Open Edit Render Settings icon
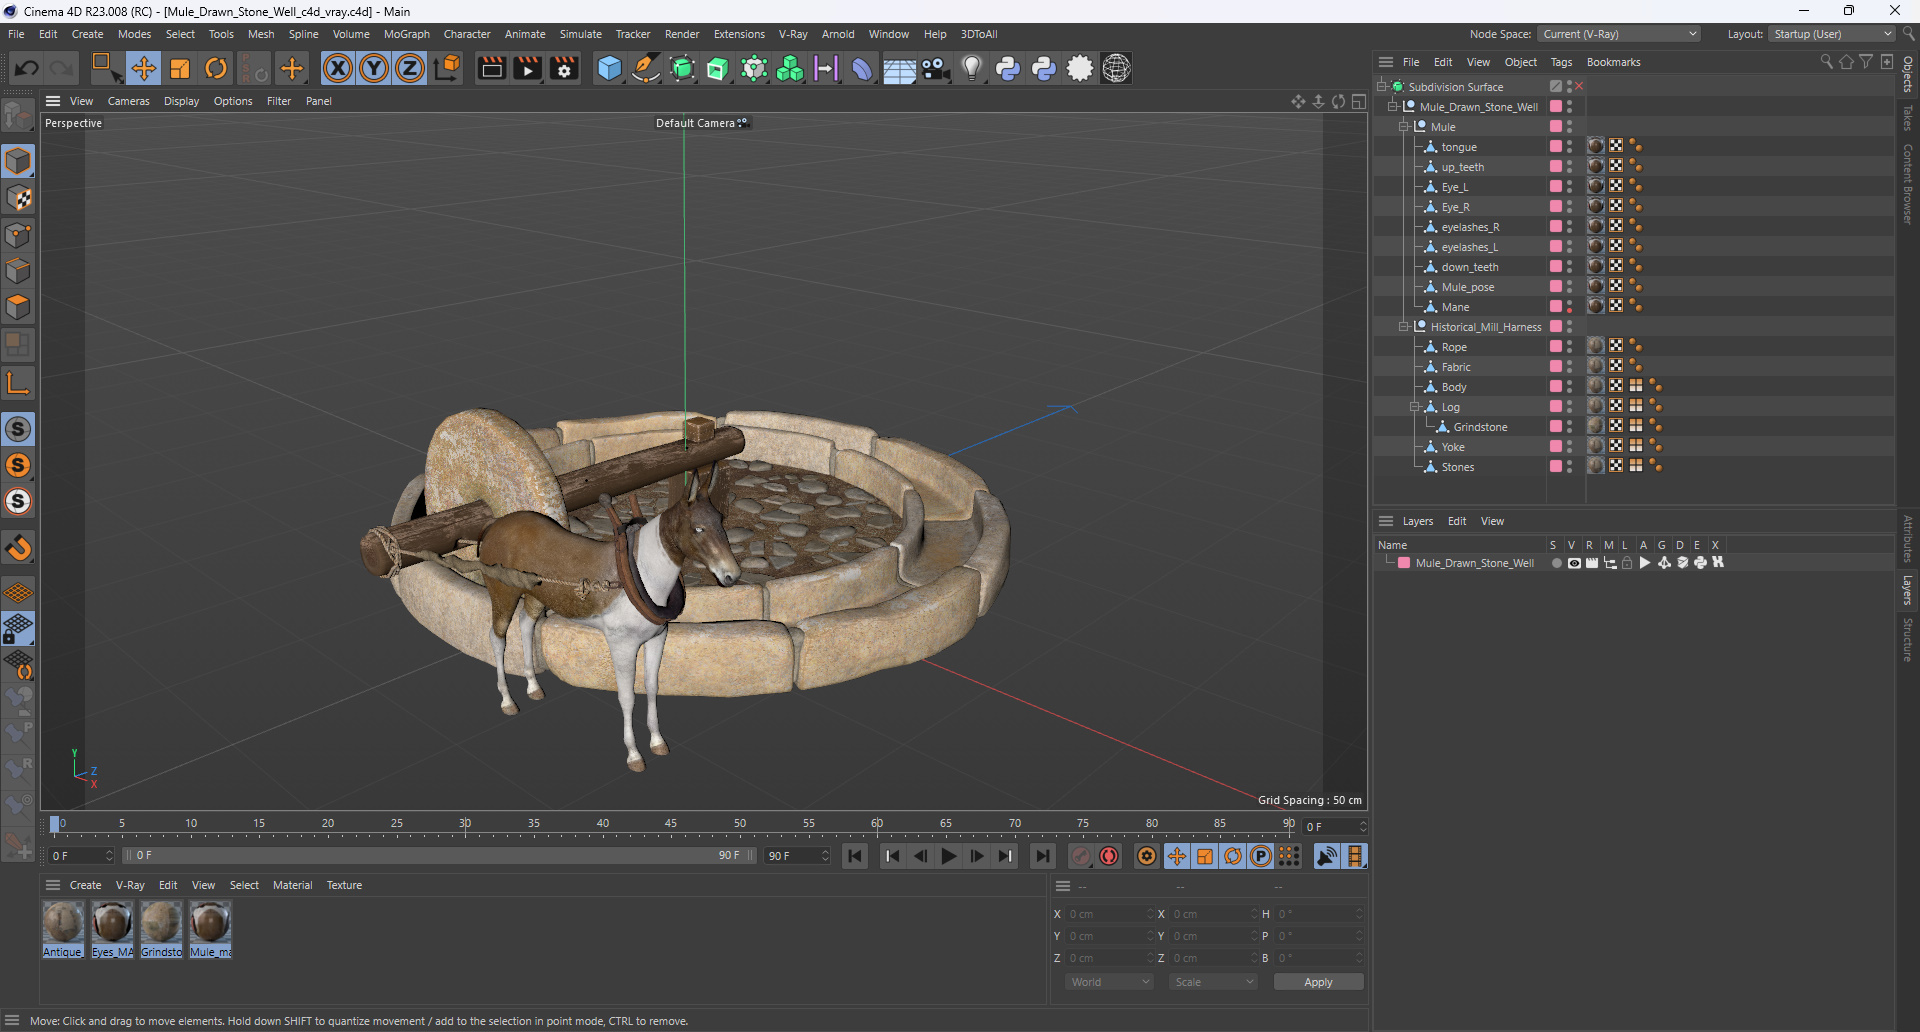The width and height of the screenshot is (1920, 1032). [x=564, y=68]
